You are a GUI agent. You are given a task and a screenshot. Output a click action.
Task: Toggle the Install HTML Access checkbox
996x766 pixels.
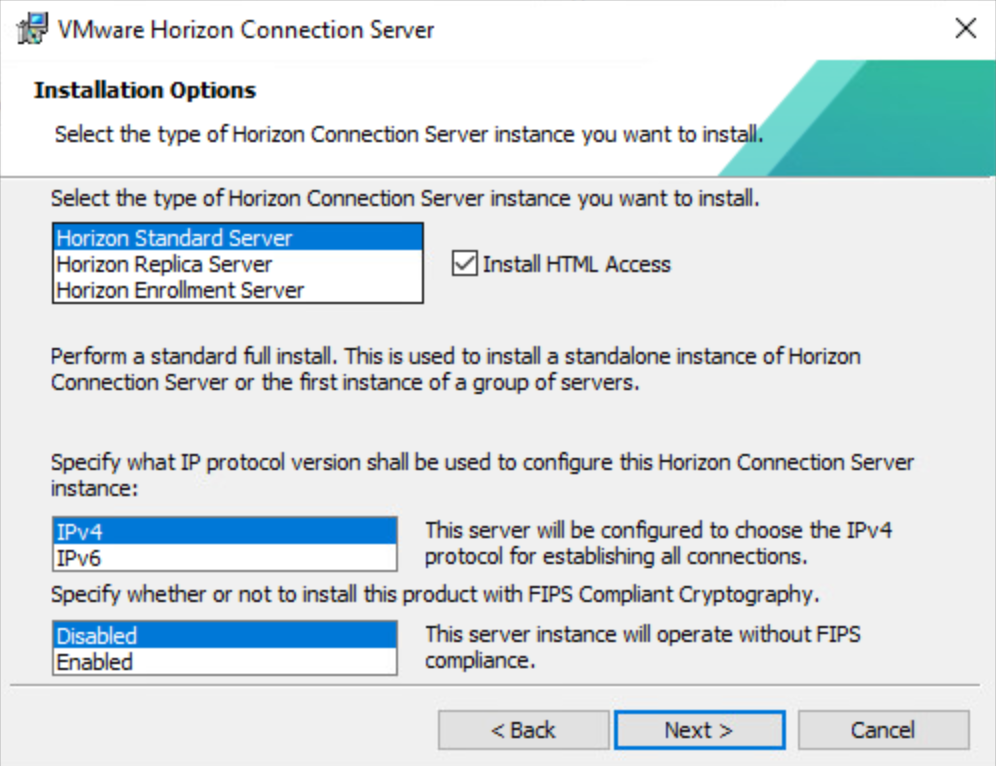(464, 264)
